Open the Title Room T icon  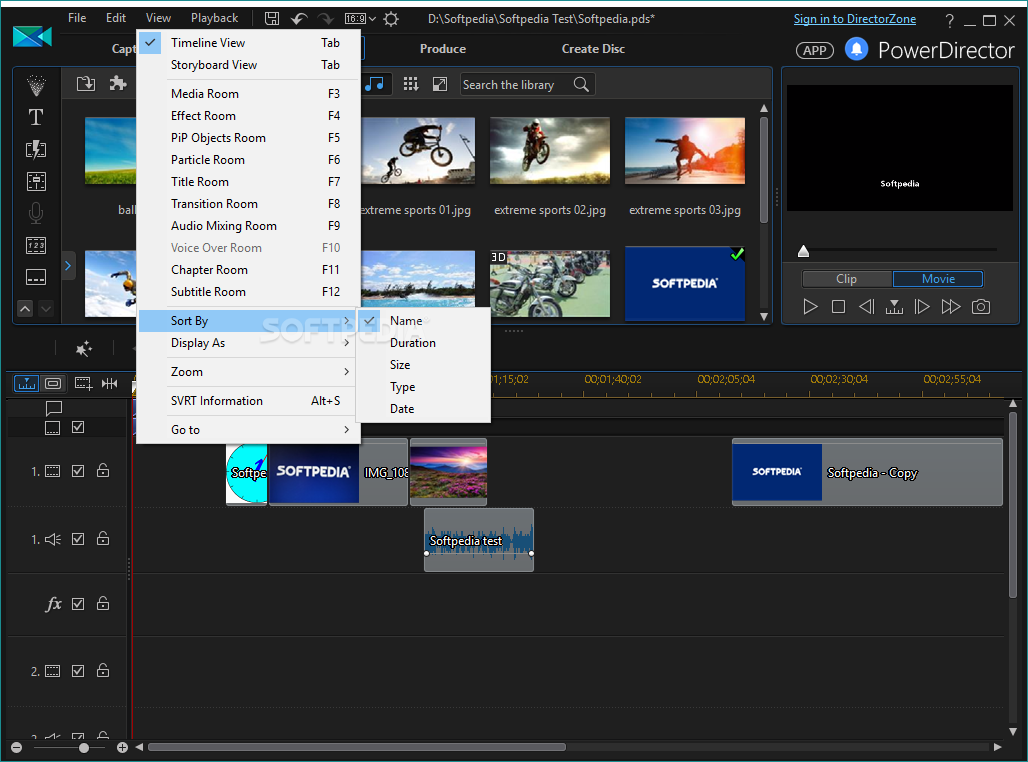click(x=36, y=117)
